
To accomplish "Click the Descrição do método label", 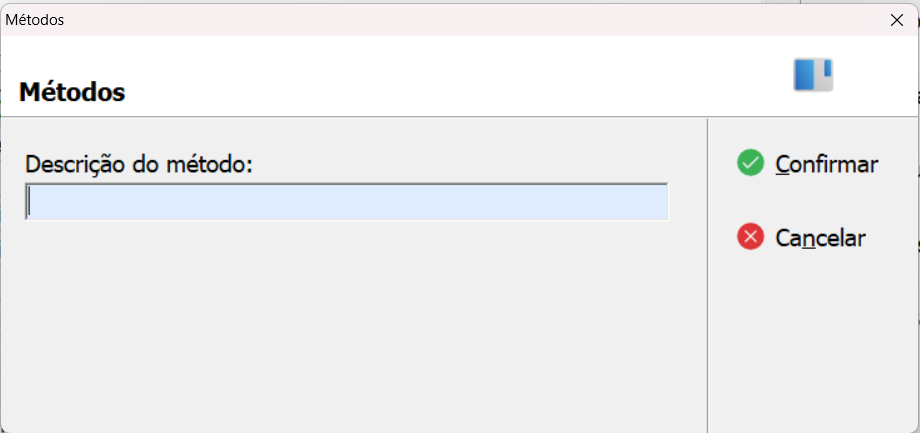I will 138,164.
